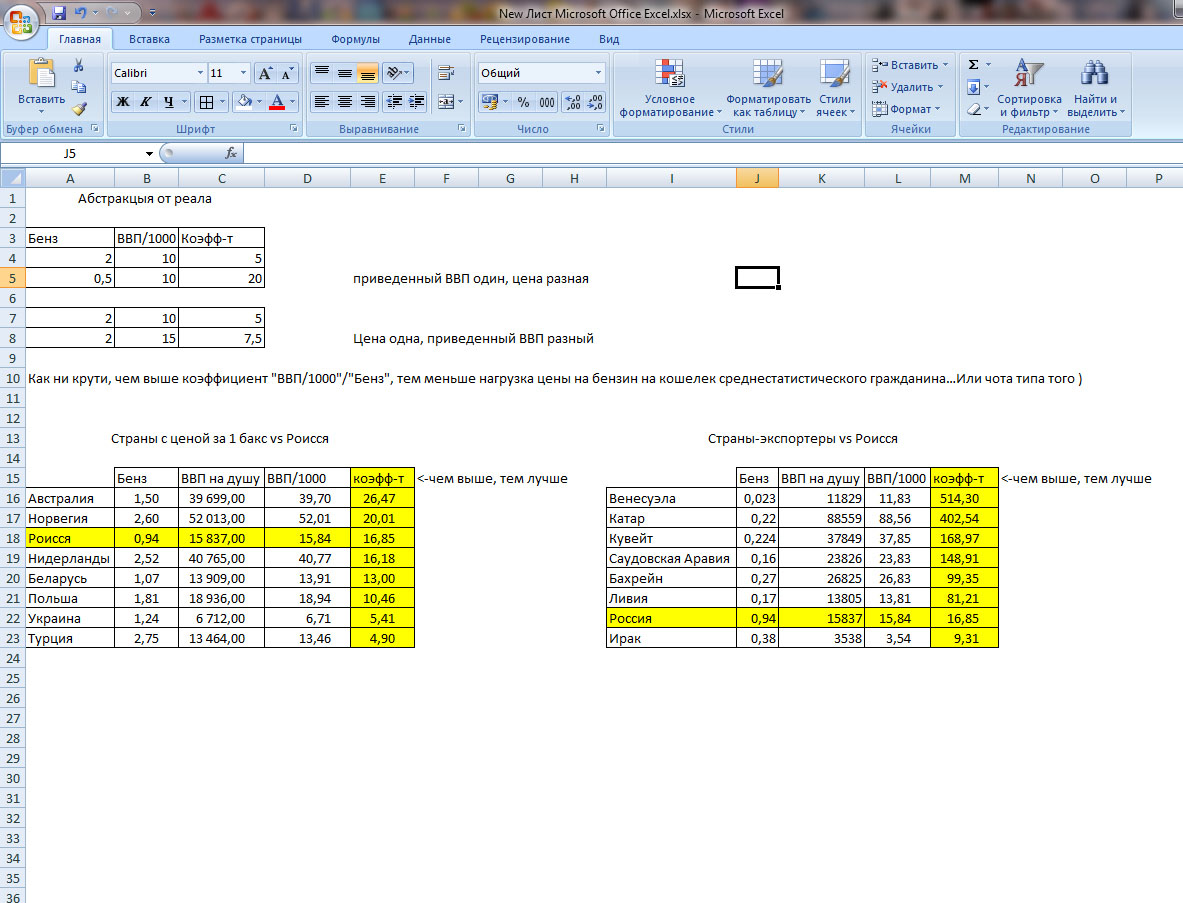
Task: Click the Paste (Вставить) clipboard icon
Action: pos(41,74)
